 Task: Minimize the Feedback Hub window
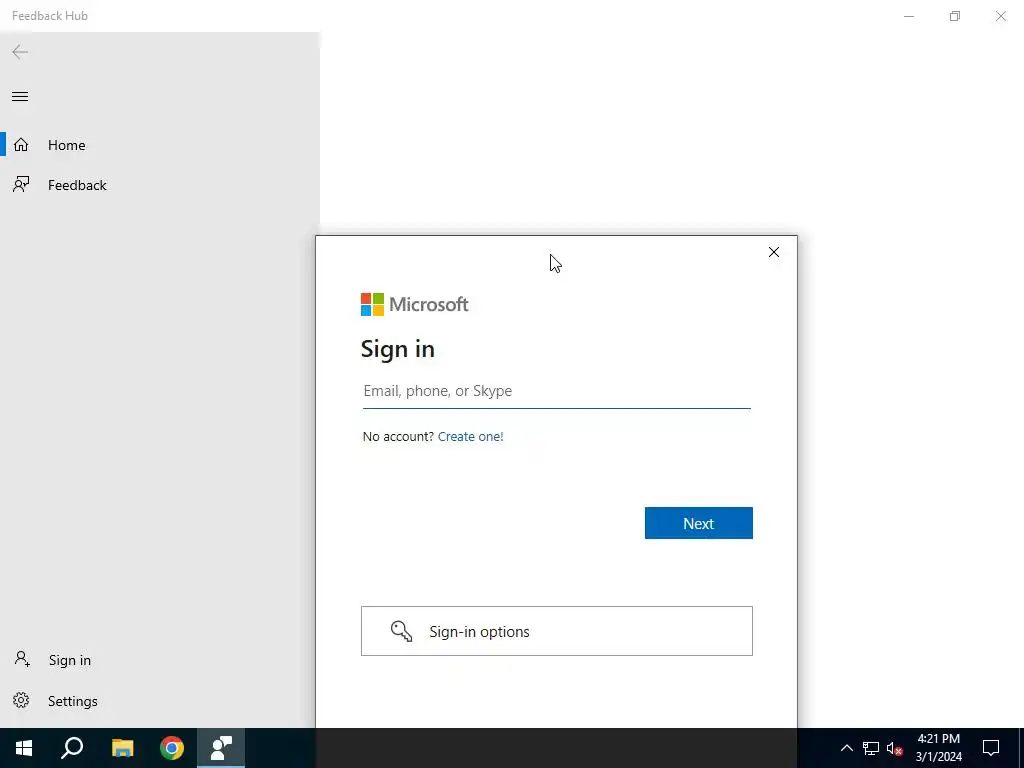(909, 16)
